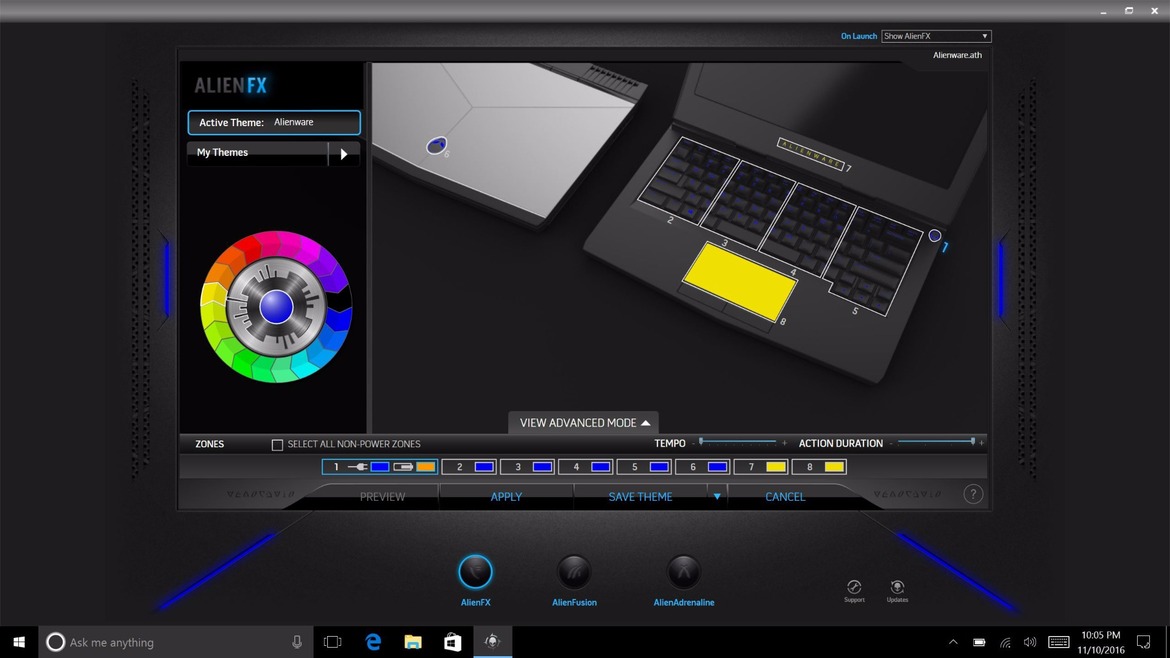Click the Action Duration plus button
The image size is (1170, 658).
(x=981, y=443)
